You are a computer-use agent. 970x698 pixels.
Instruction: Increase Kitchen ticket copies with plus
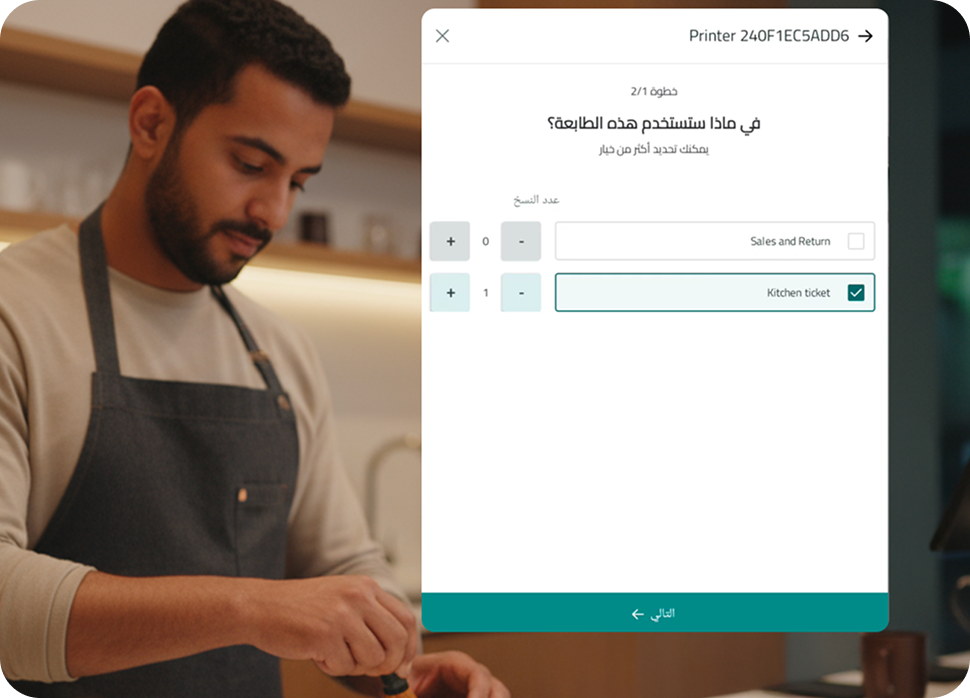coord(450,293)
